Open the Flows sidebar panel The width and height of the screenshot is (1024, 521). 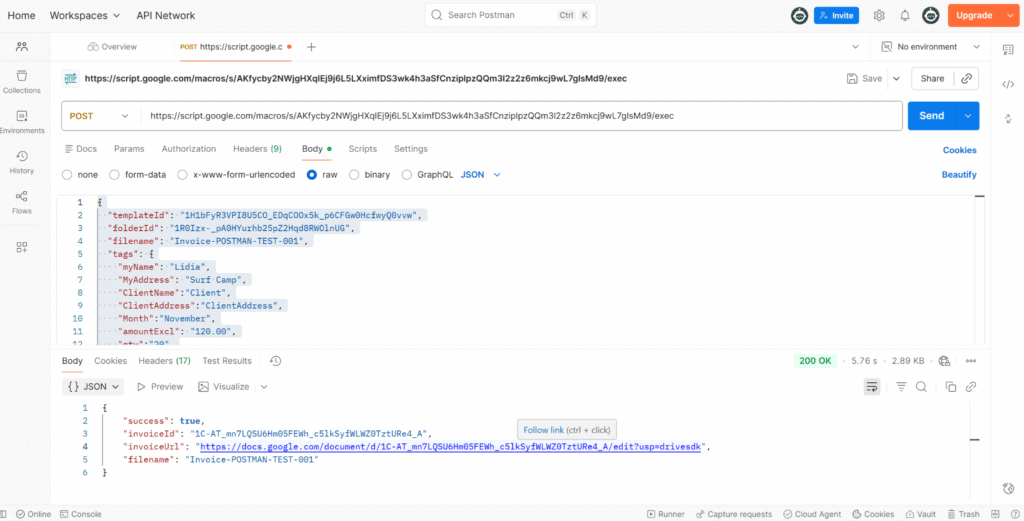click(22, 202)
